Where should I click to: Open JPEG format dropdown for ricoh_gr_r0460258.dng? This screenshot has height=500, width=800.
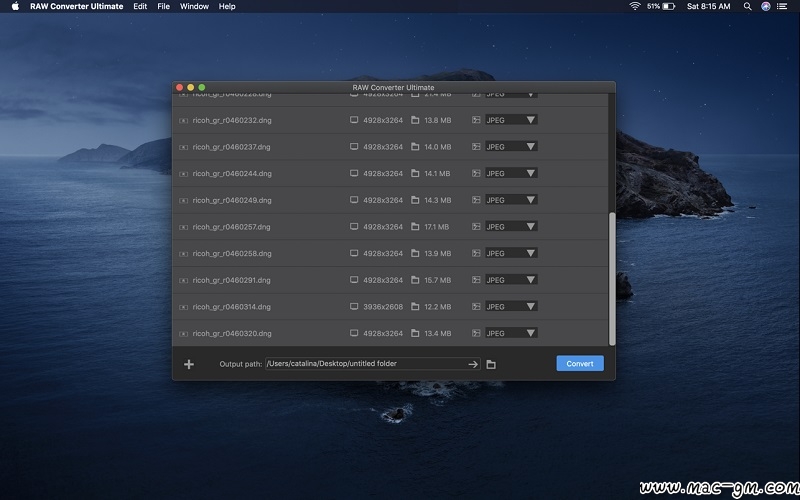pos(511,253)
